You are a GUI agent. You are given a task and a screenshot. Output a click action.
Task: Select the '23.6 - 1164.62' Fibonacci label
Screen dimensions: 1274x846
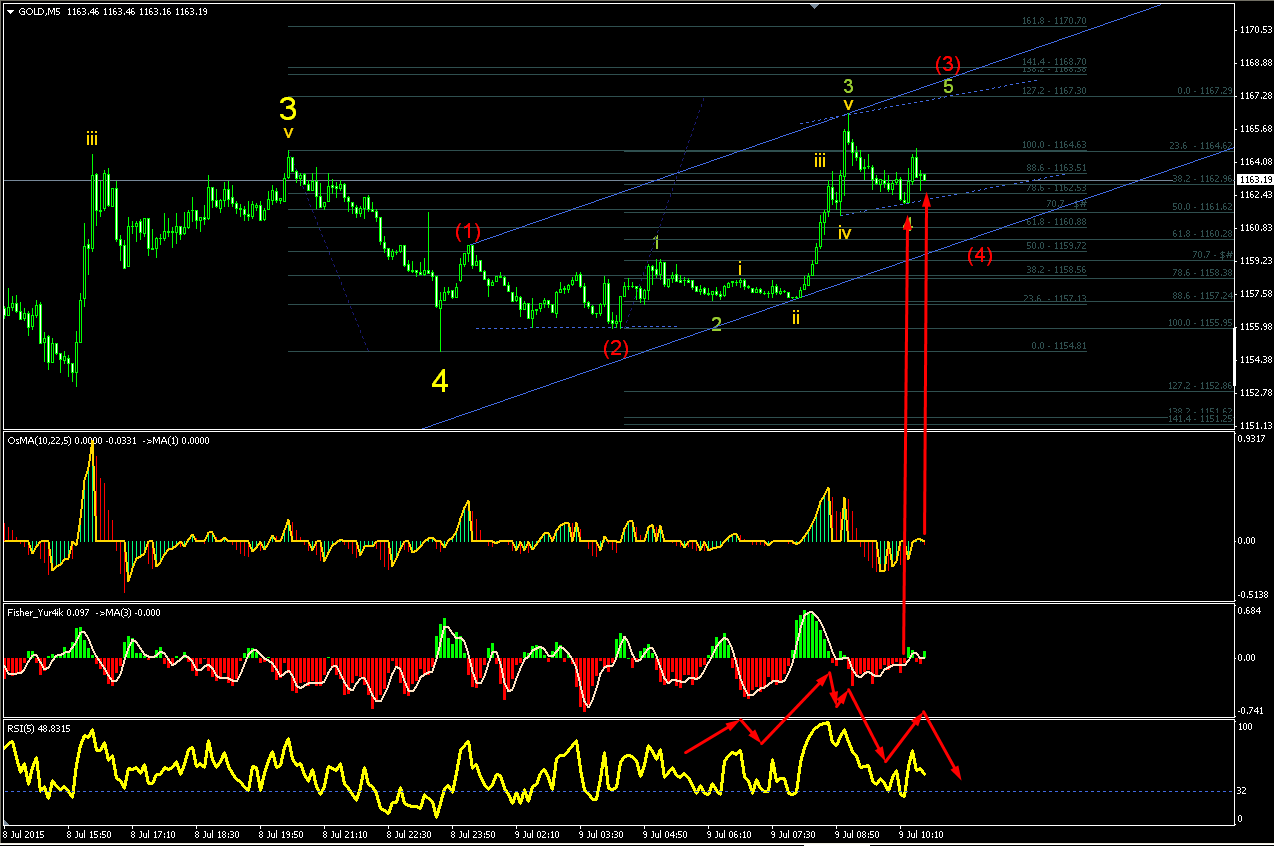point(1201,146)
